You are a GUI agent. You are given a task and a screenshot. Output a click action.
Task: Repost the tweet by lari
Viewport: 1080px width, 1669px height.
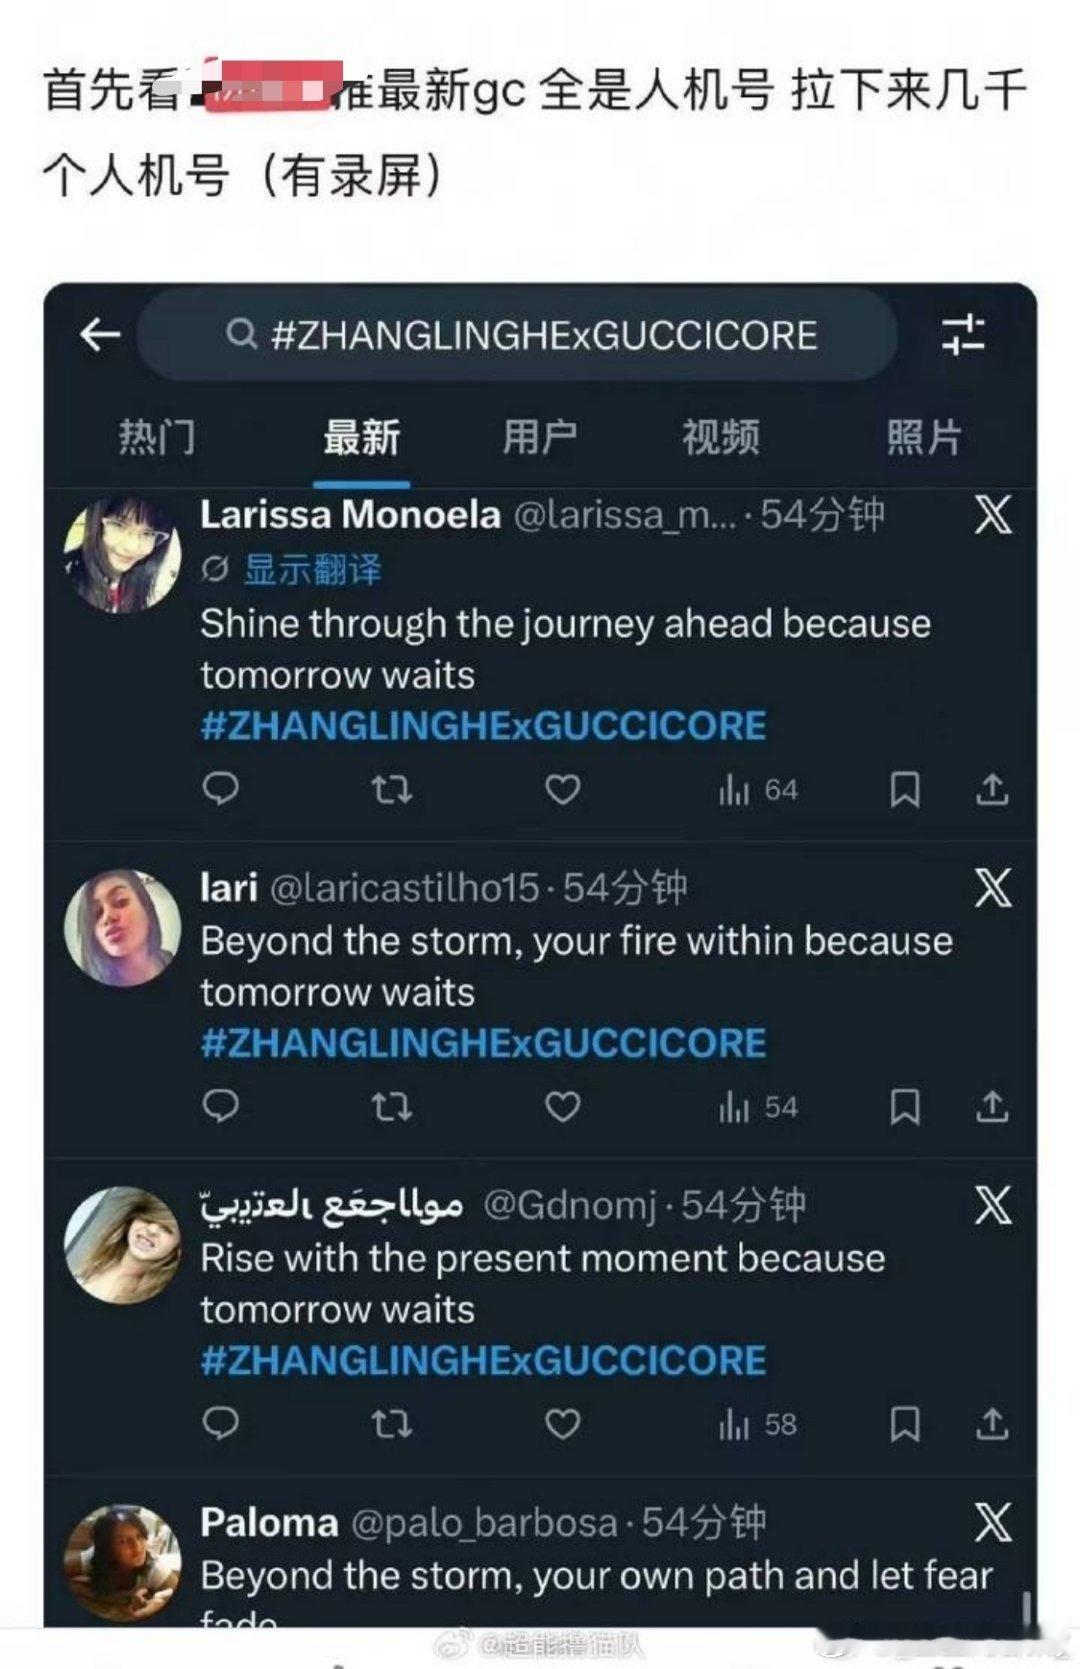pyautogui.click(x=391, y=1107)
